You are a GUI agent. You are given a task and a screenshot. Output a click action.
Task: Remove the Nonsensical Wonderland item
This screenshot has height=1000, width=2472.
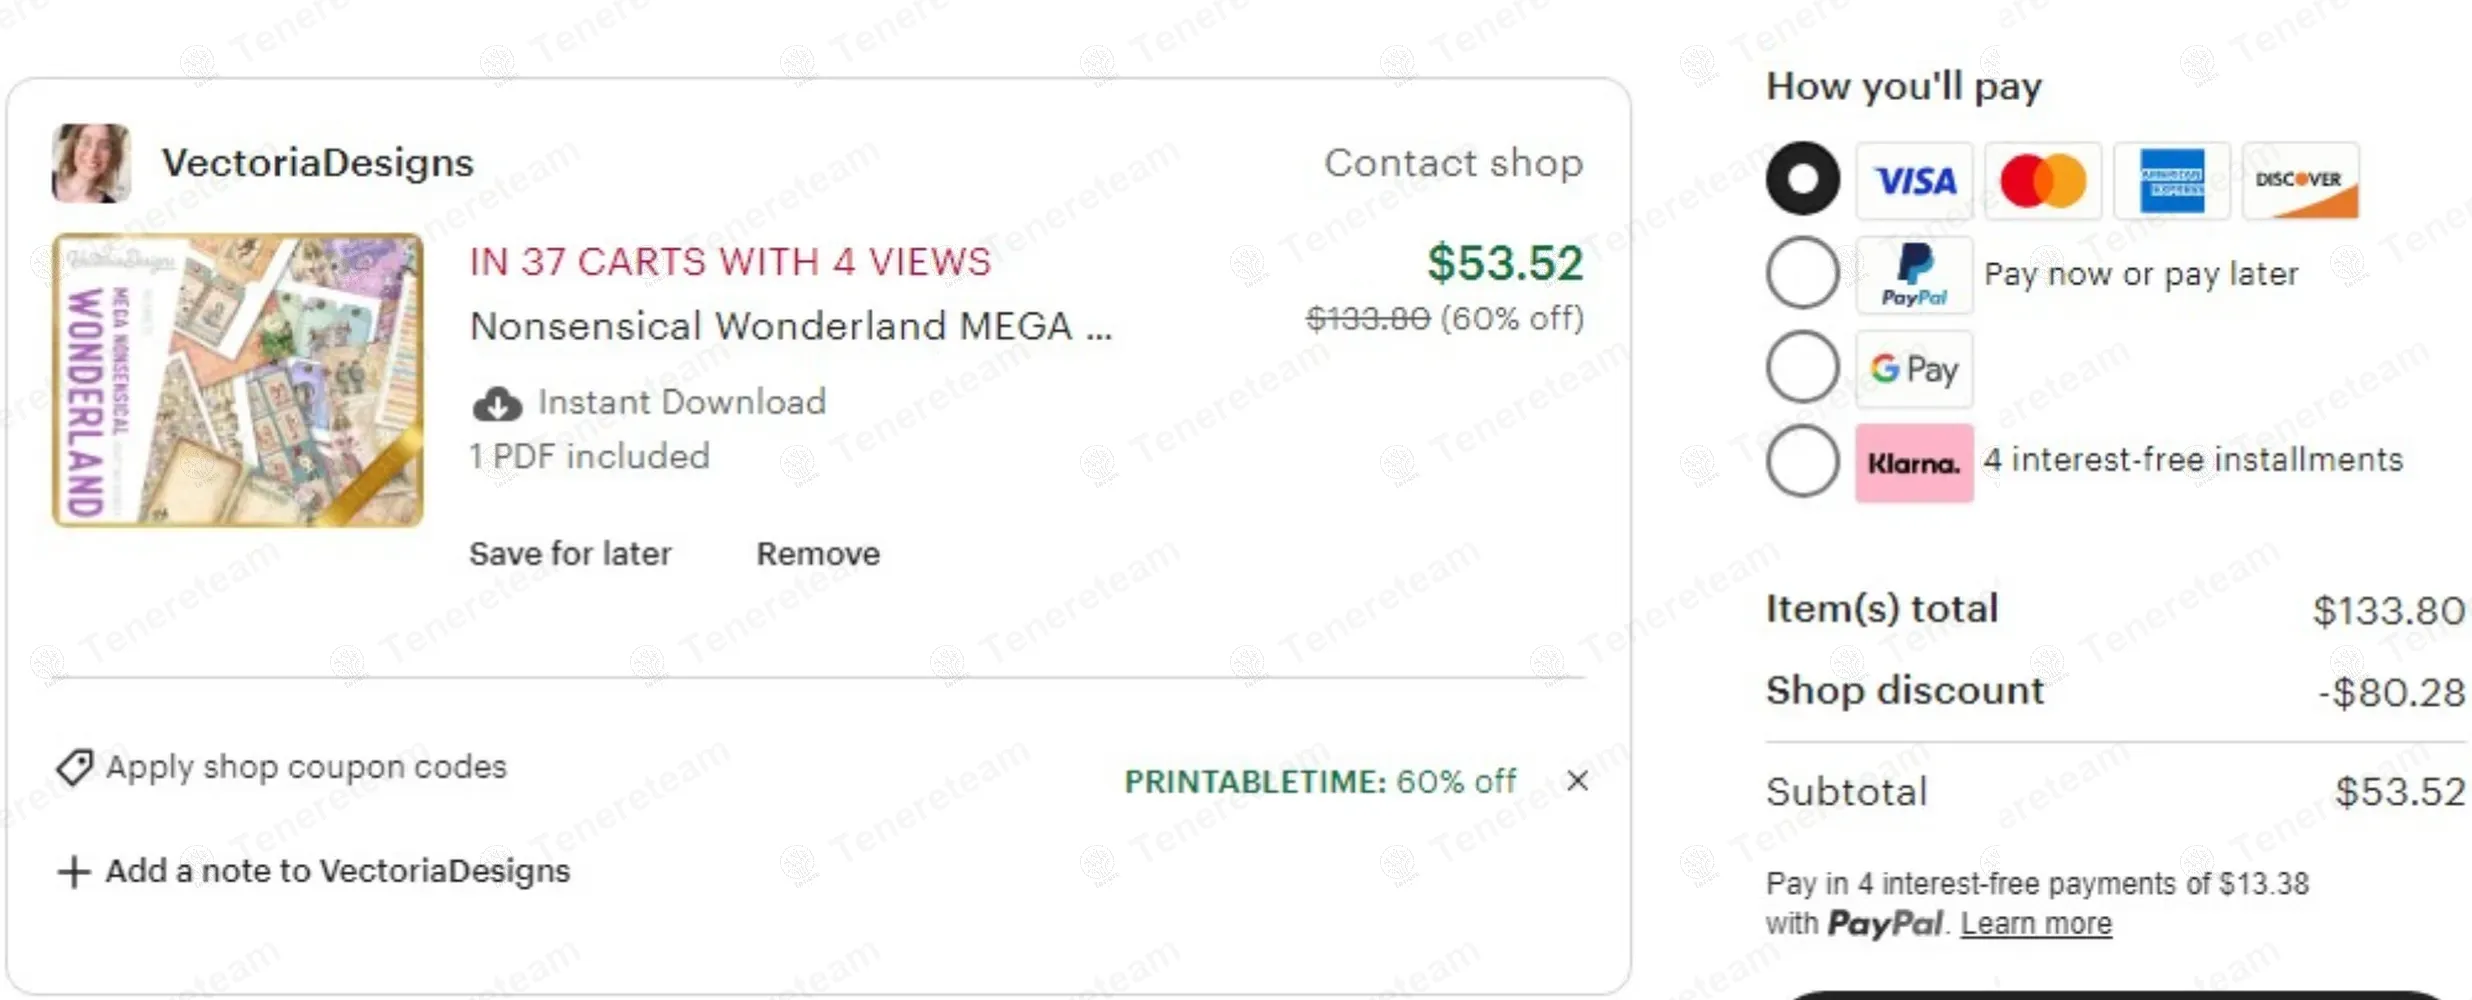pyautogui.click(x=818, y=554)
